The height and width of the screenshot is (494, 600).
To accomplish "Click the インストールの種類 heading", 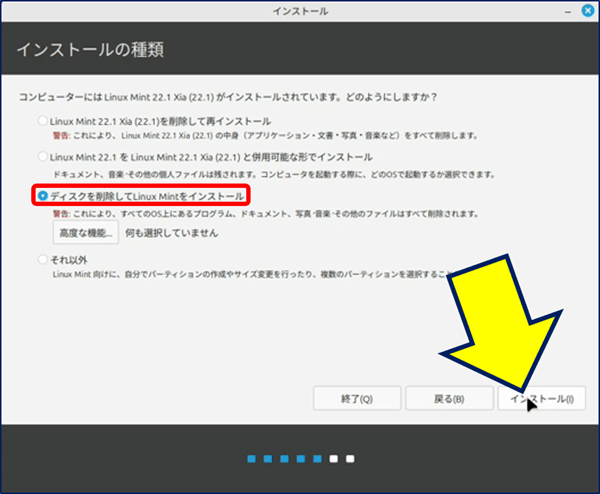I will pos(90,50).
